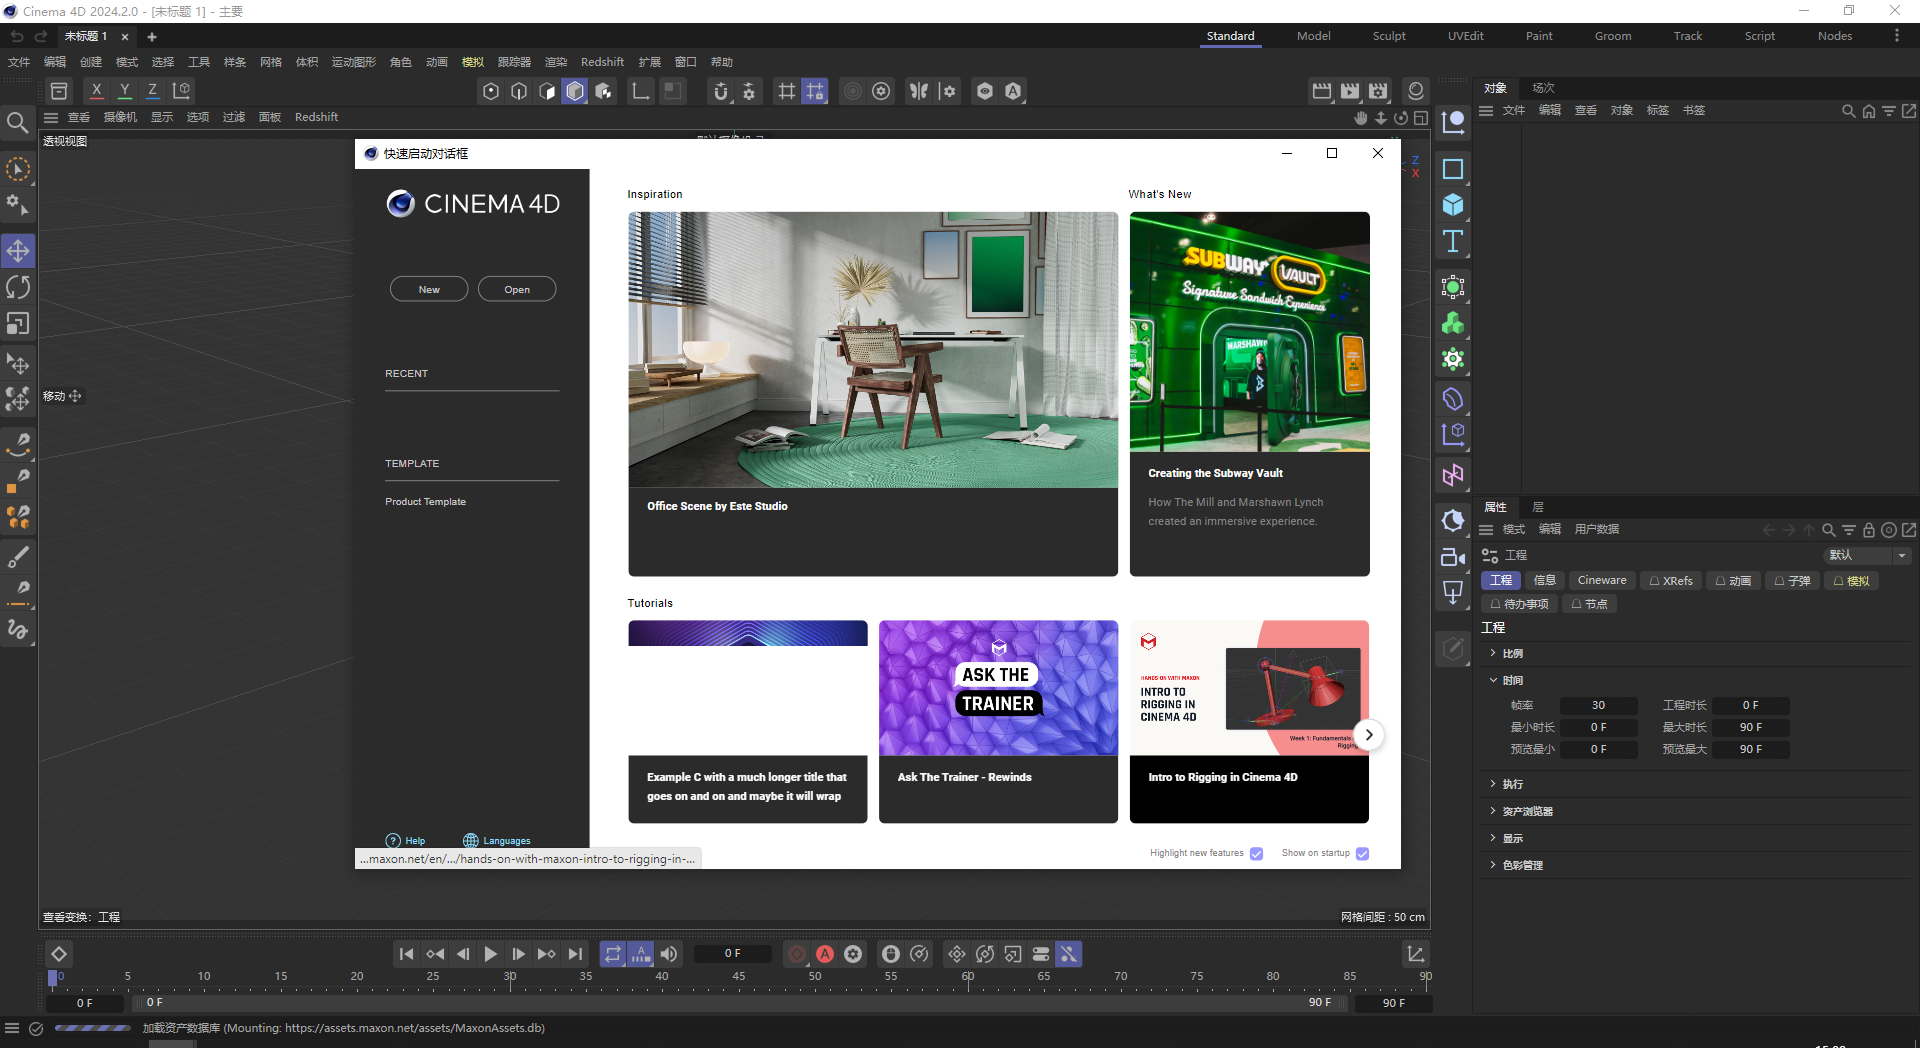Click the Redshift icon in top toolbar
This screenshot has height=1048, width=1920.
coord(1416,91)
